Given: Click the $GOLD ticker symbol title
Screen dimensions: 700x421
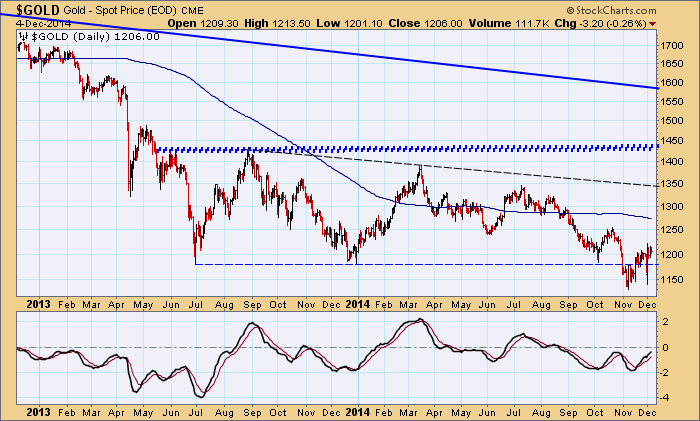Looking at the screenshot, I should pyautogui.click(x=32, y=8).
